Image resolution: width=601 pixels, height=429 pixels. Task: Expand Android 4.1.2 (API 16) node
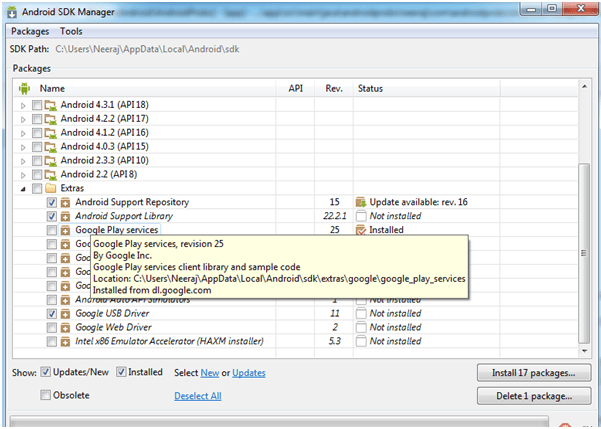point(23,133)
